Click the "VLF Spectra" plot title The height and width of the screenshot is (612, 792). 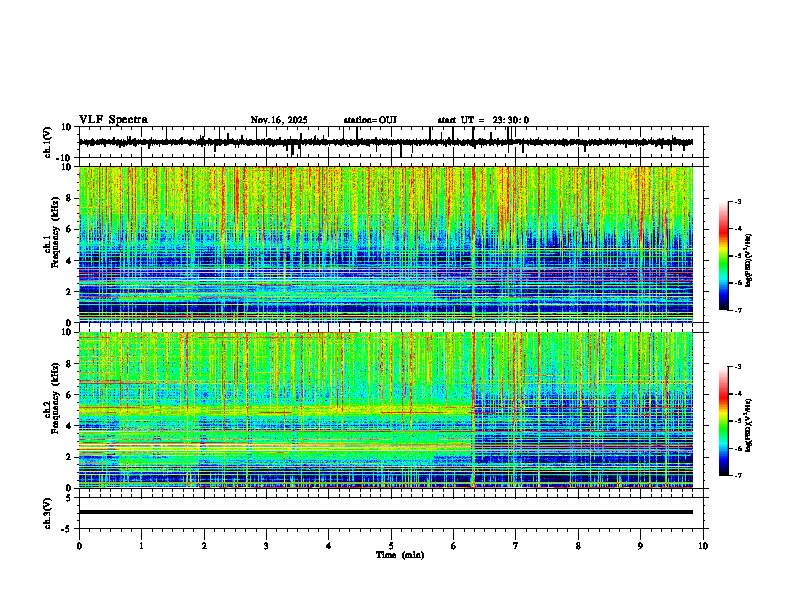113,120
